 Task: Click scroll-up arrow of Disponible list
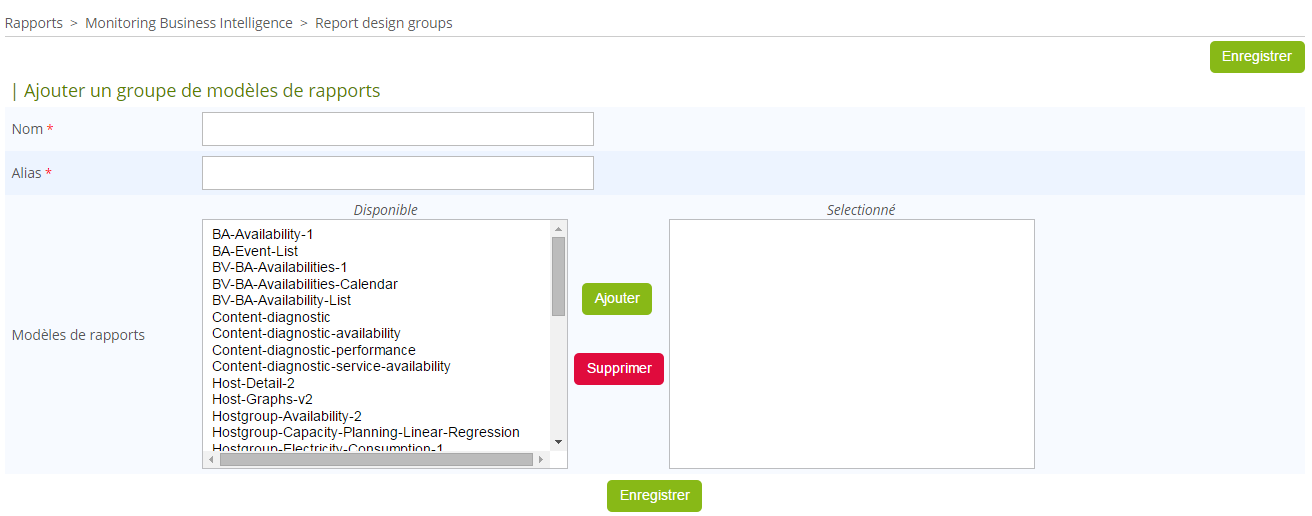558,229
